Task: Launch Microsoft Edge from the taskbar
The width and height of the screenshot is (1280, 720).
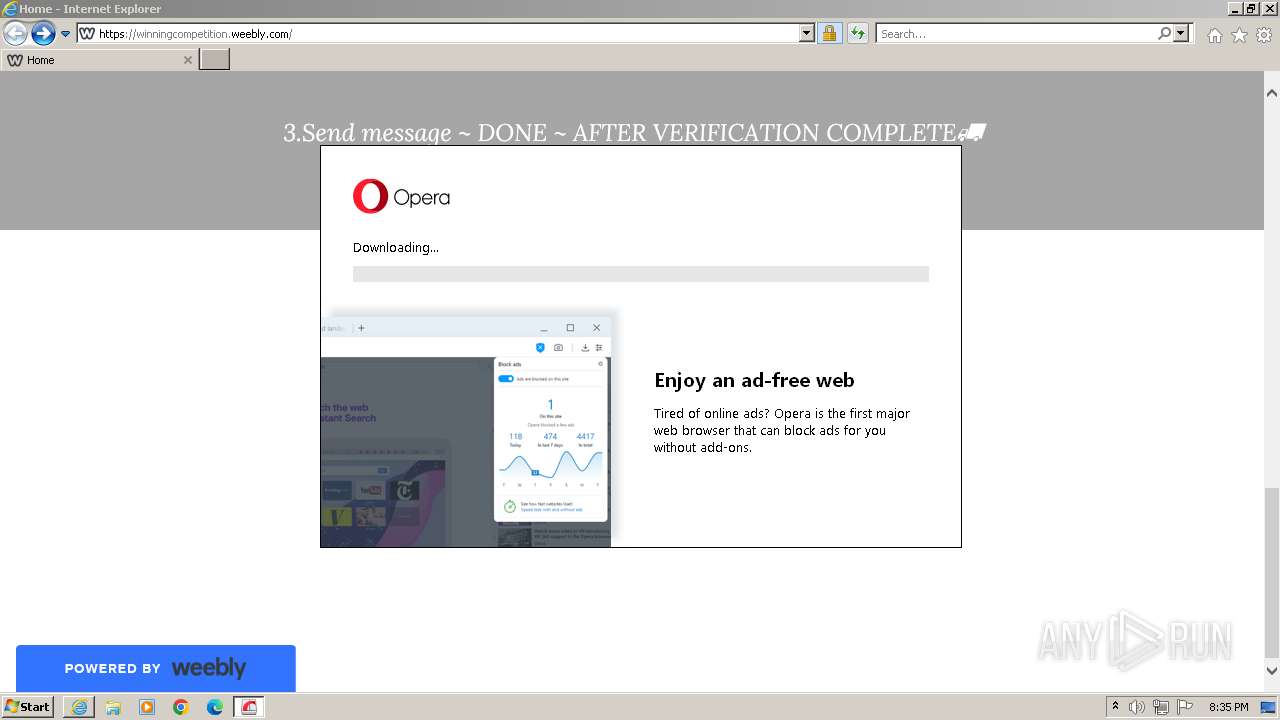Action: (x=215, y=707)
